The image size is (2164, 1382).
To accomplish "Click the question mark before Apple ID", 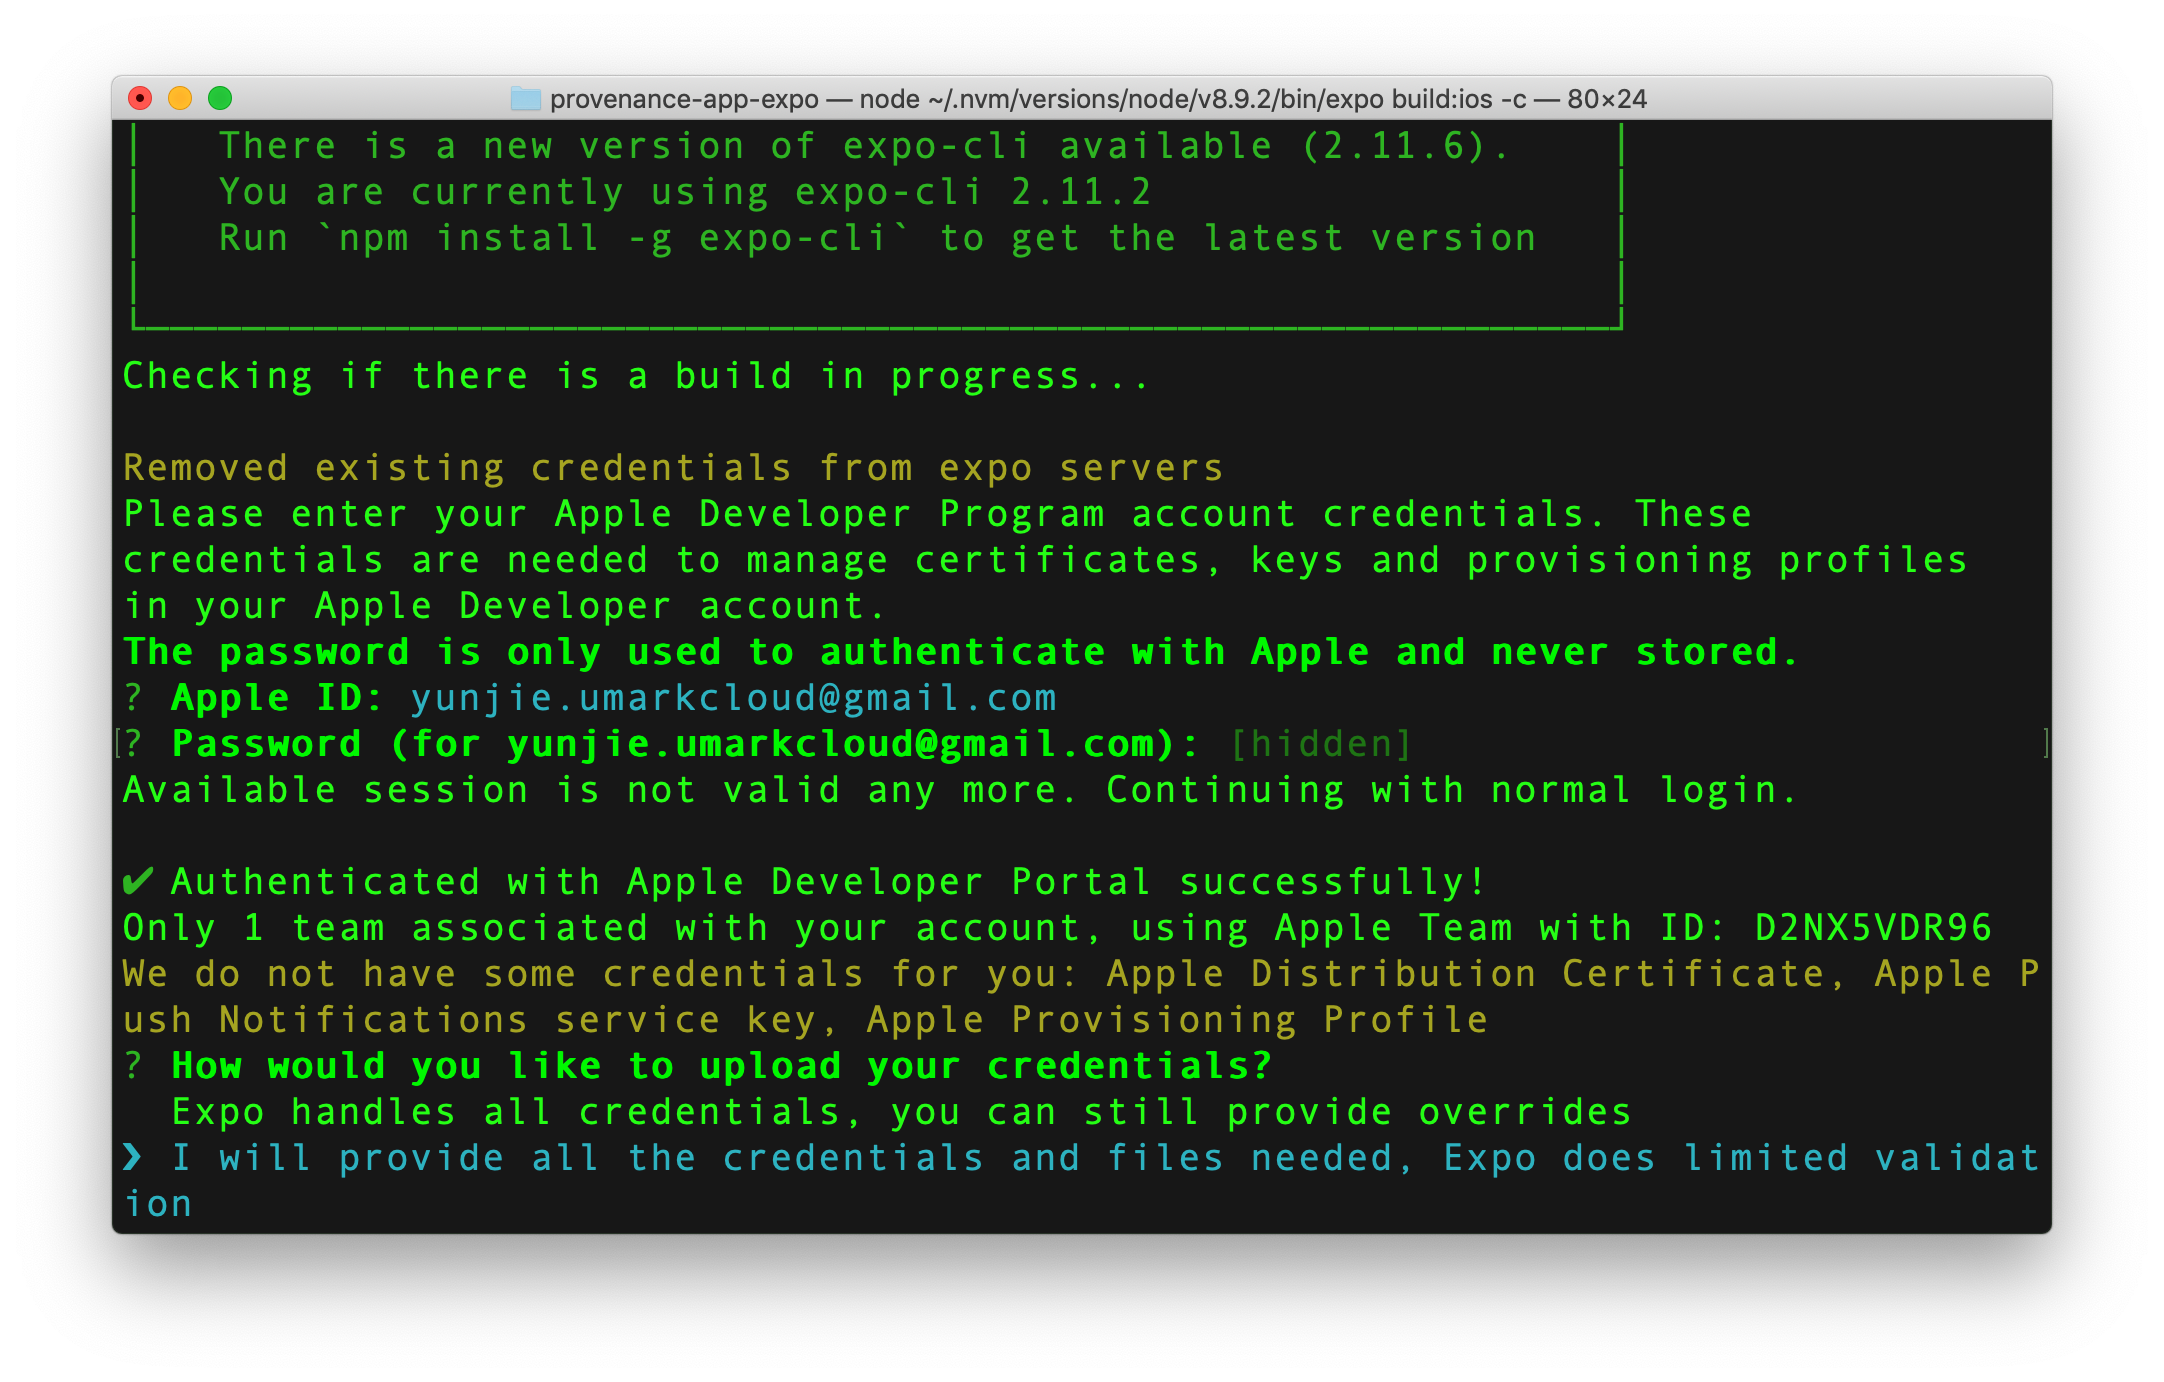I will tap(133, 698).
